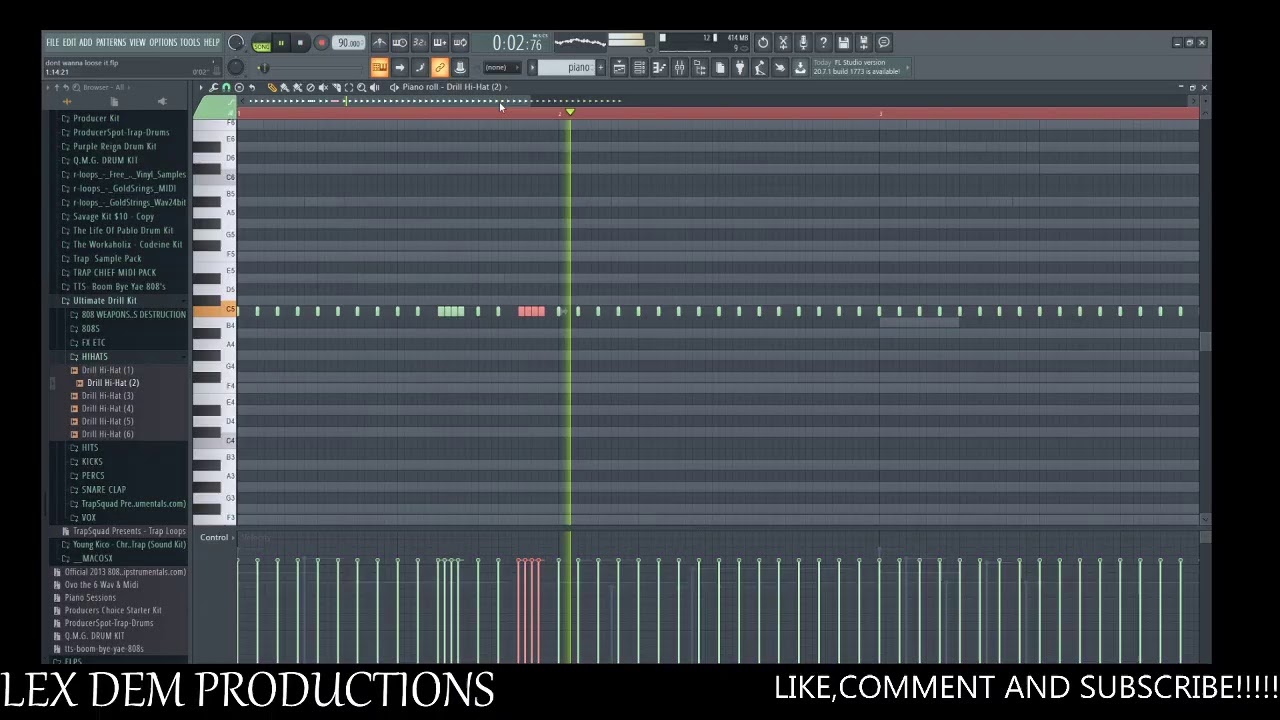Select the piano roll delete tool

tap(311, 87)
